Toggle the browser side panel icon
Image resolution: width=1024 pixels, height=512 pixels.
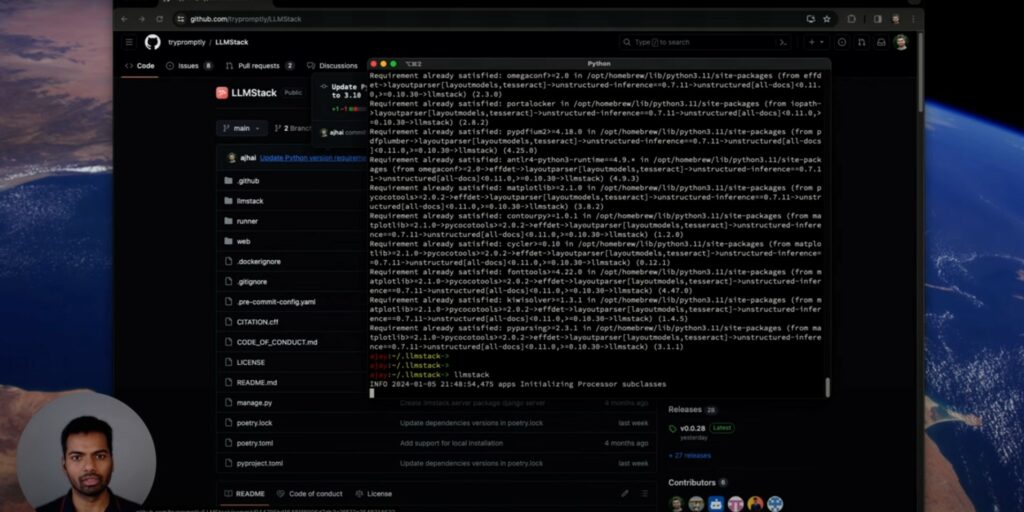(x=878, y=19)
